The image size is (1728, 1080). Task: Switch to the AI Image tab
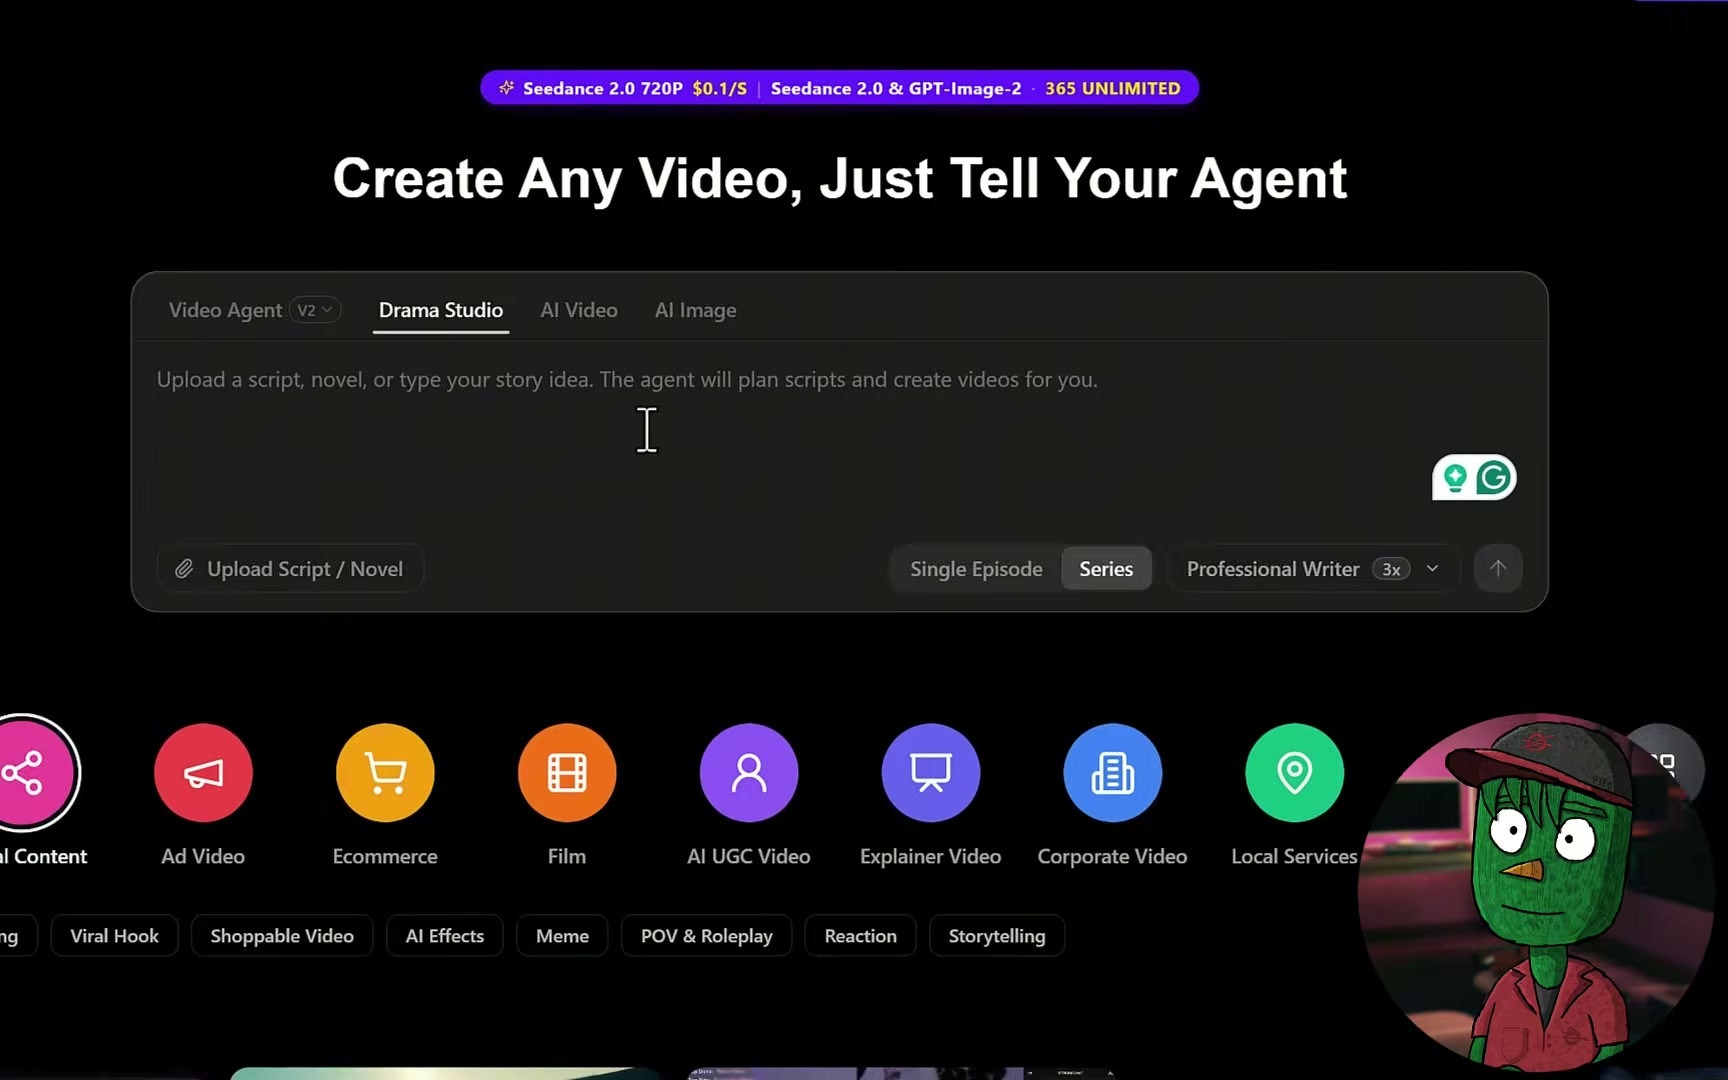[696, 310]
